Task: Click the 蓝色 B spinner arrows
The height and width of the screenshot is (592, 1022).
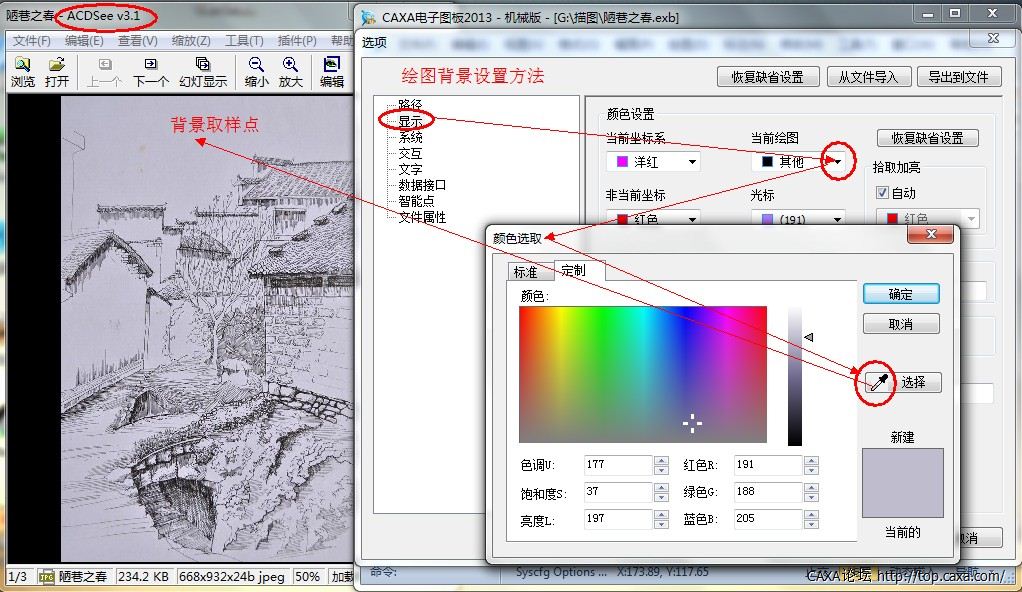Action: [x=811, y=520]
